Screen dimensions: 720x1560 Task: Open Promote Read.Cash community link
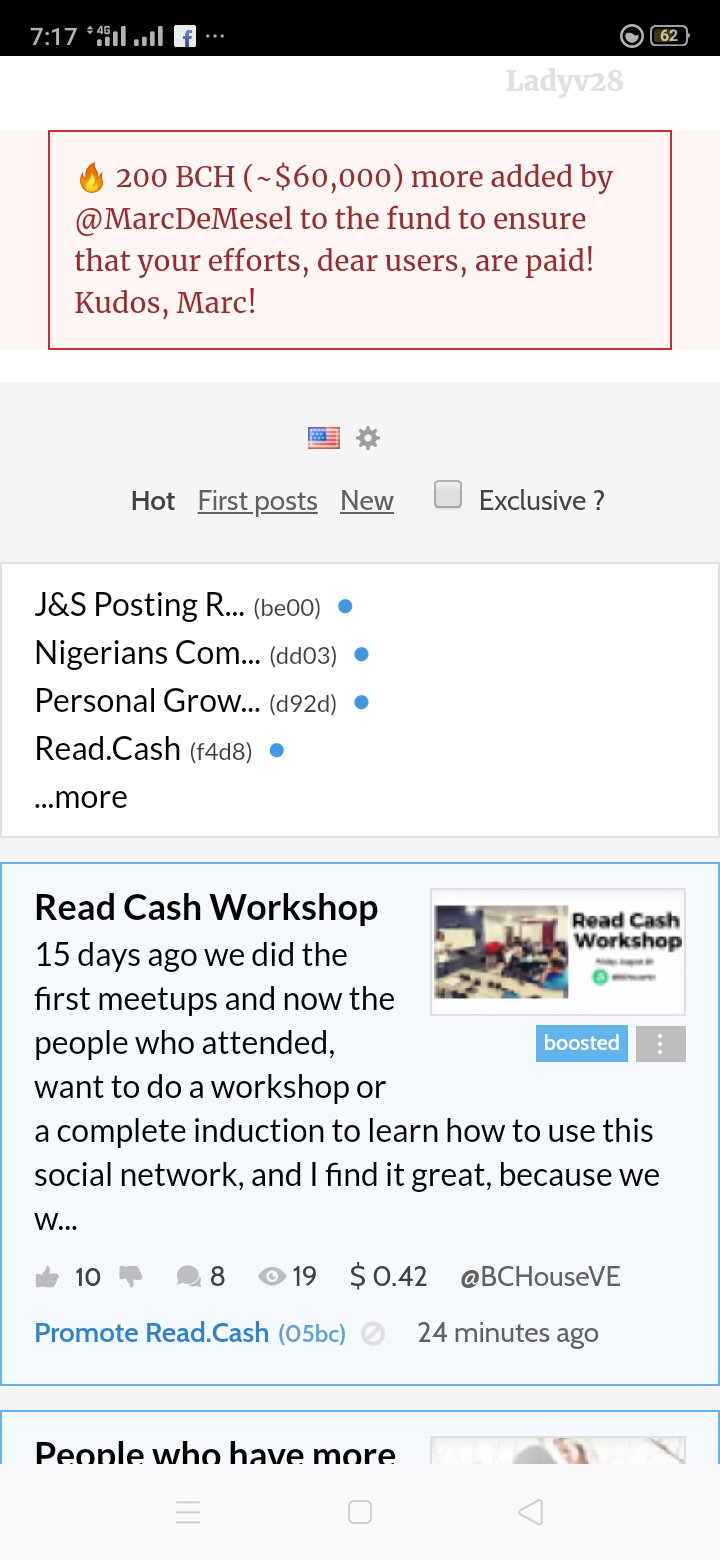(152, 1333)
